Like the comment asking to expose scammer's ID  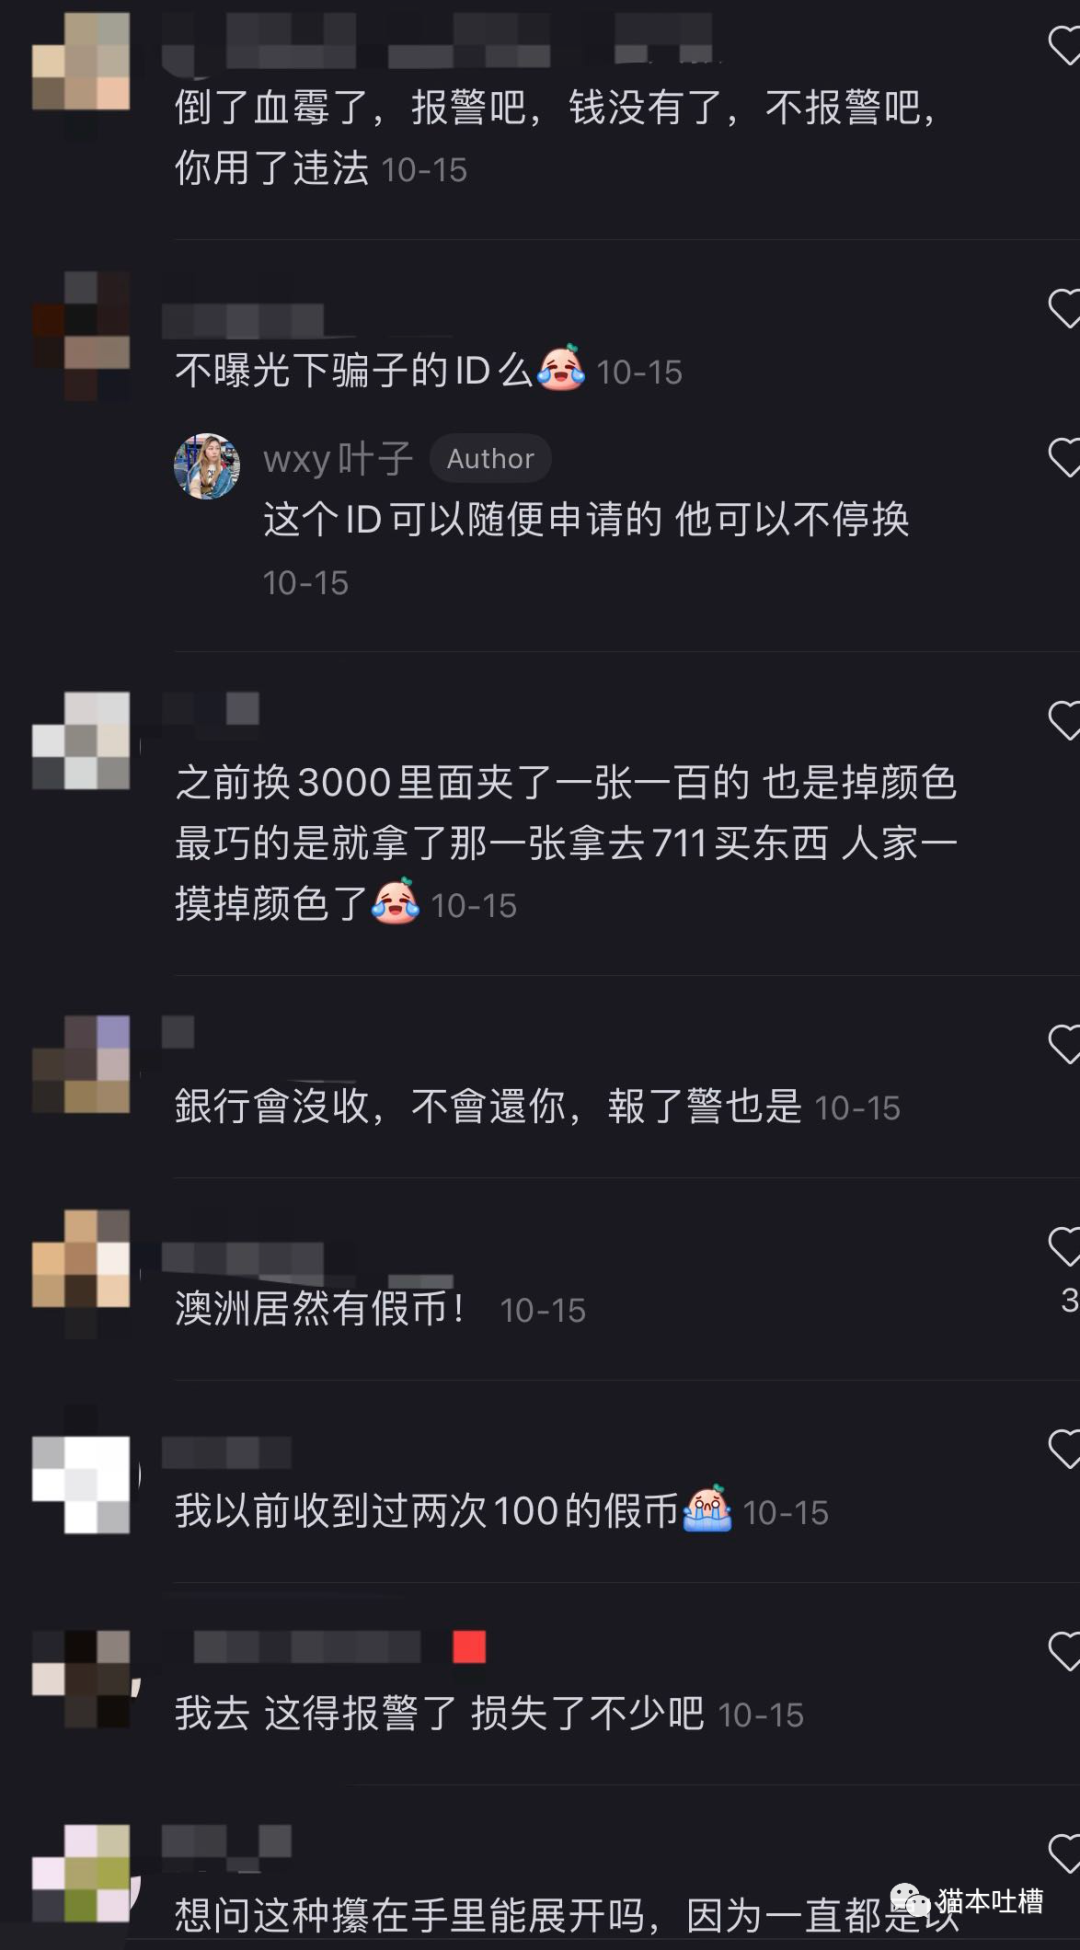click(1064, 308)
